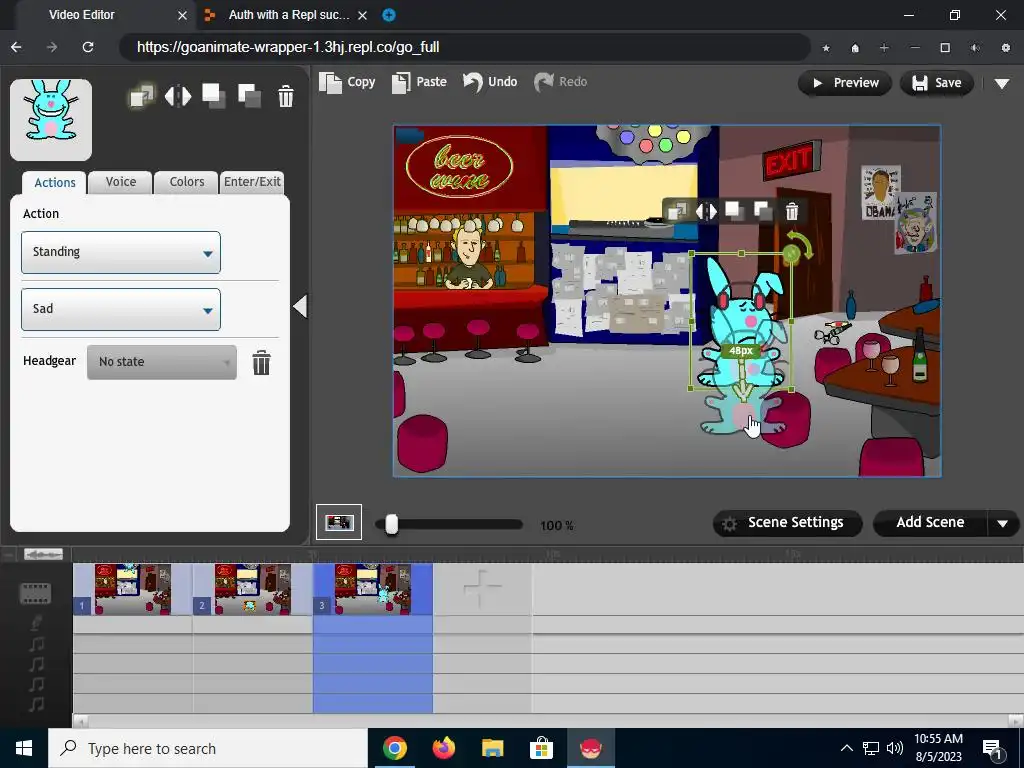Select scene 1 in the timeline

pyautogui.click(x=133, y=589)
